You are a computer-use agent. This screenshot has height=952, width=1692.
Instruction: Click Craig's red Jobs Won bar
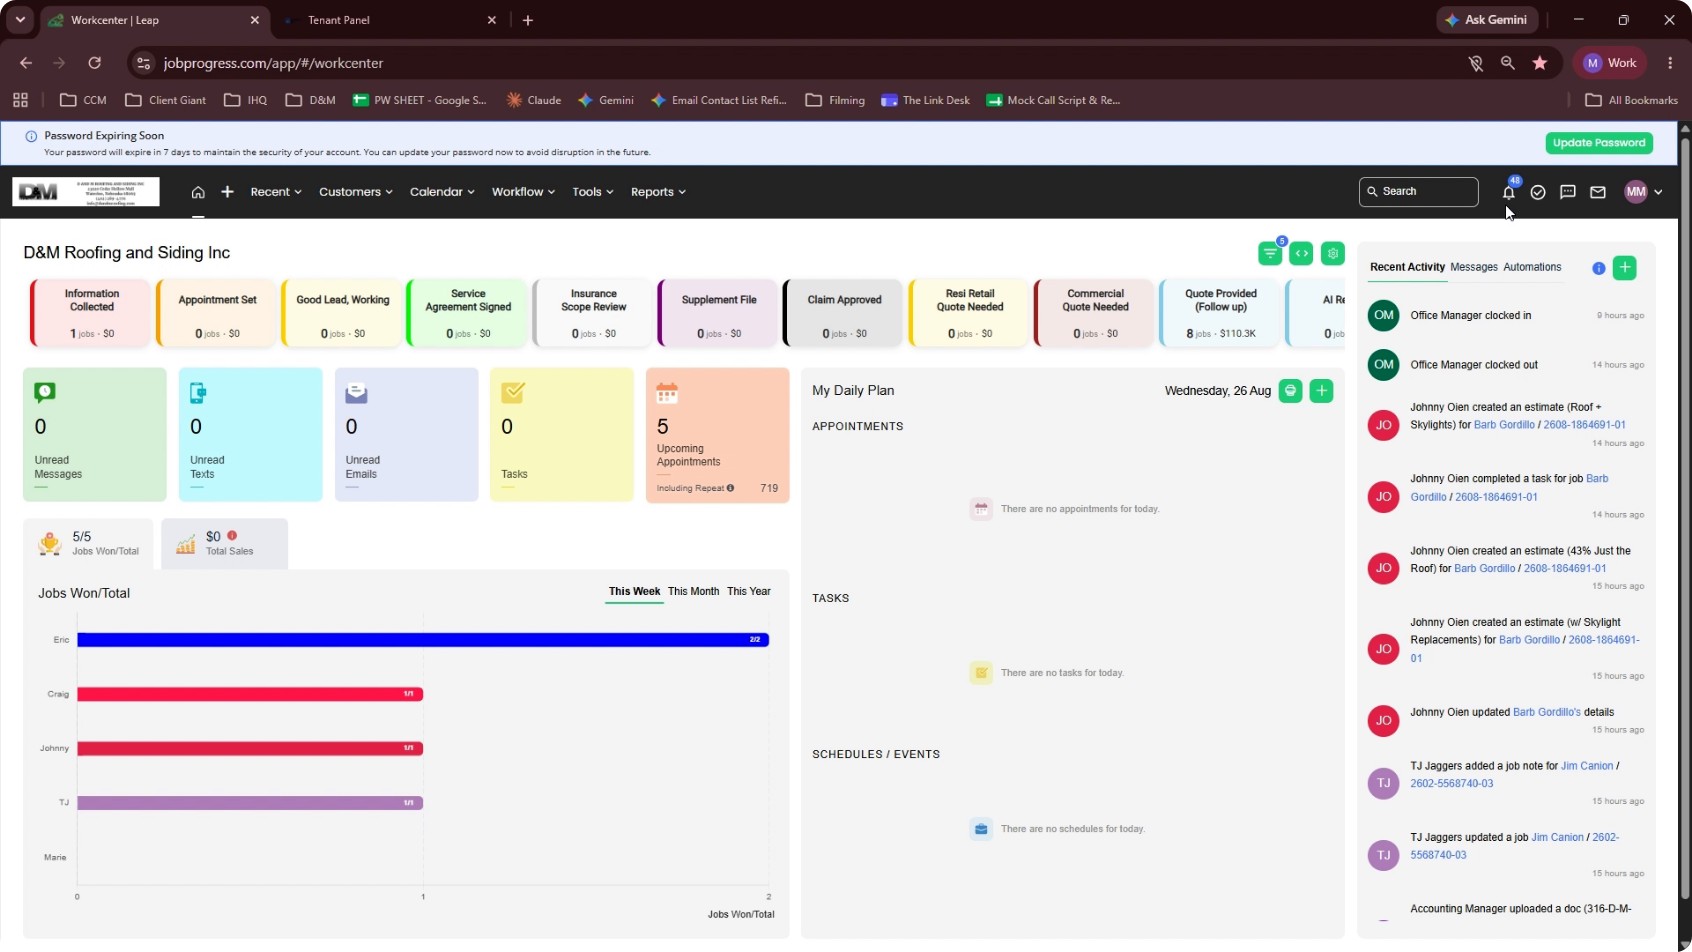(250, 694)
